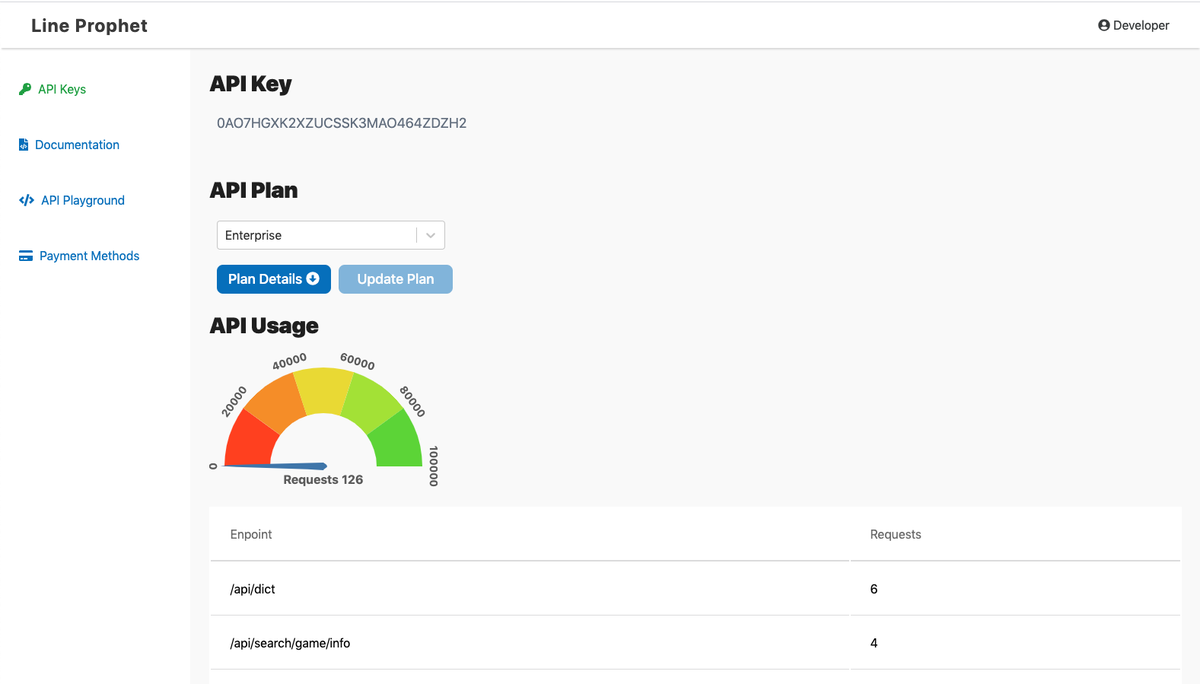Viewport: 1200px width, 684px height.
Task: Click the 20000 gauge scale label
Action: click(x=234, y=401)
